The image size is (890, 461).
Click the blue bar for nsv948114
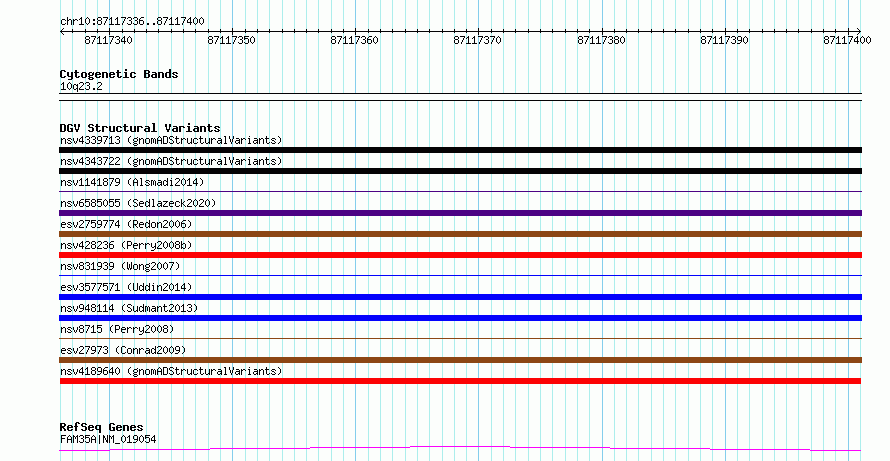coord(460,318)
